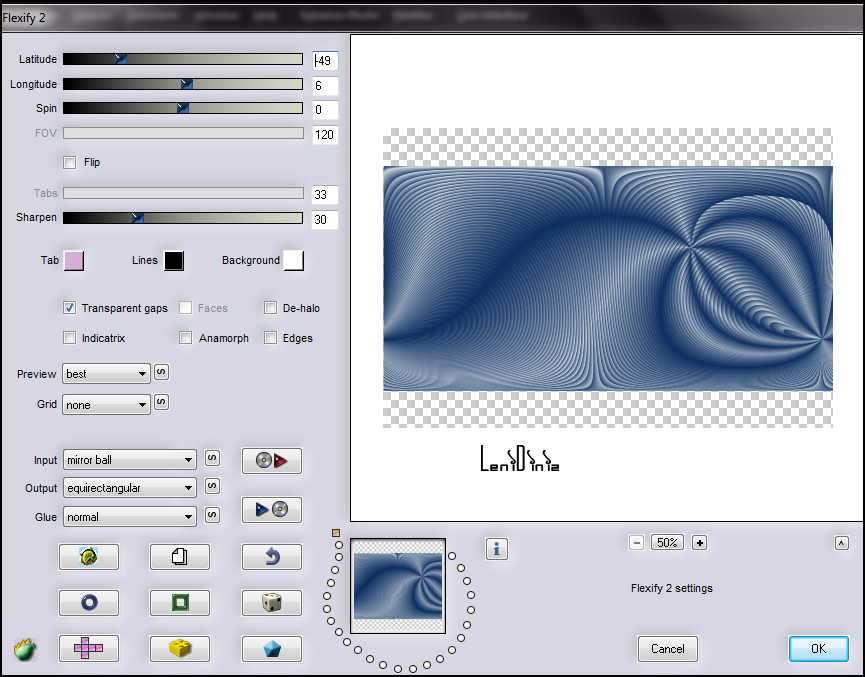Click the Tabs value field showing 33
This screenshot has width=865, height=677.
[325, 195]
